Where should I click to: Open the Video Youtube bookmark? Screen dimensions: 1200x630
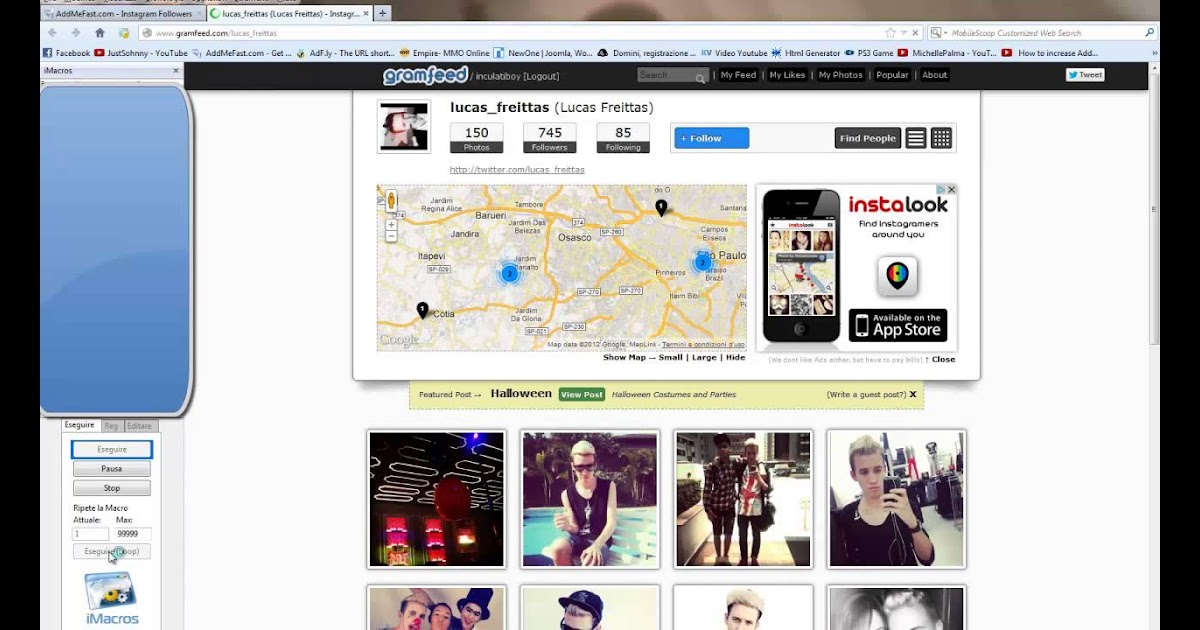tap(734, 53)
